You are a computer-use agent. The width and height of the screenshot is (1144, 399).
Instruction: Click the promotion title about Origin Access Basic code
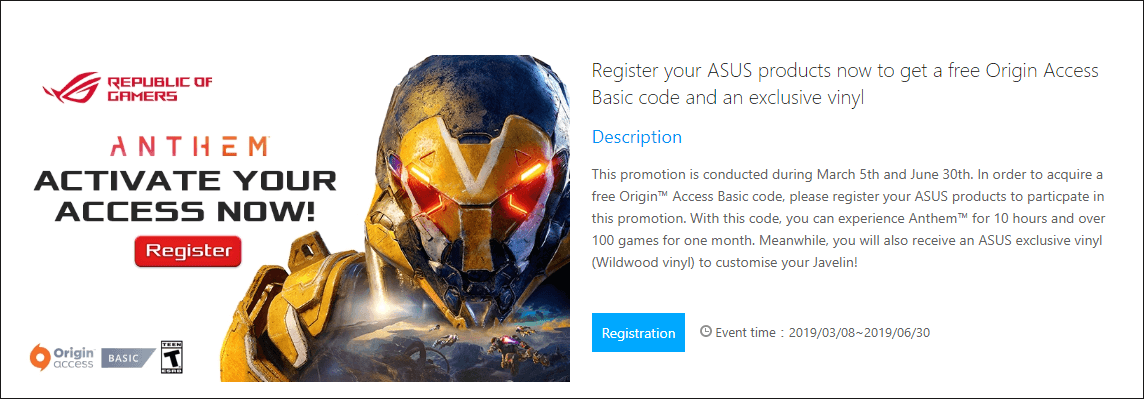(845, 84)
